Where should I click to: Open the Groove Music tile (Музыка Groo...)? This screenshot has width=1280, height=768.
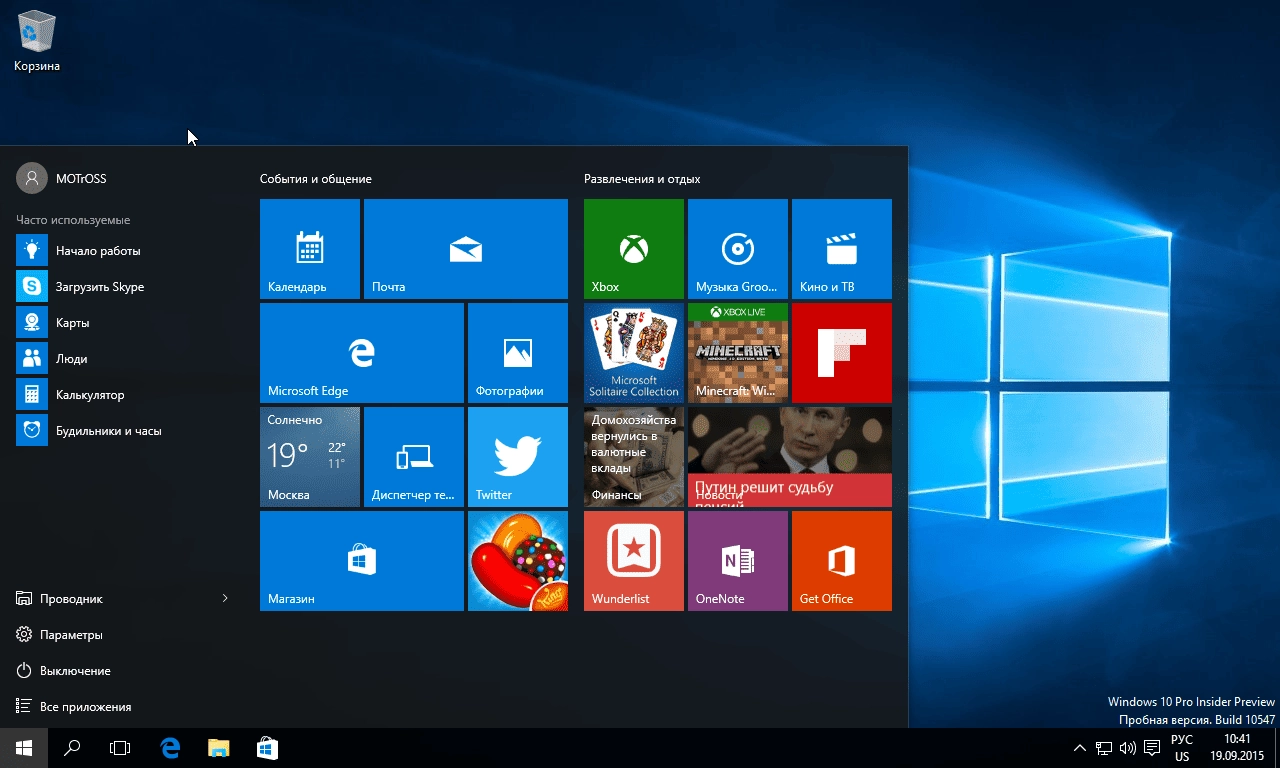tap(738, 249)
